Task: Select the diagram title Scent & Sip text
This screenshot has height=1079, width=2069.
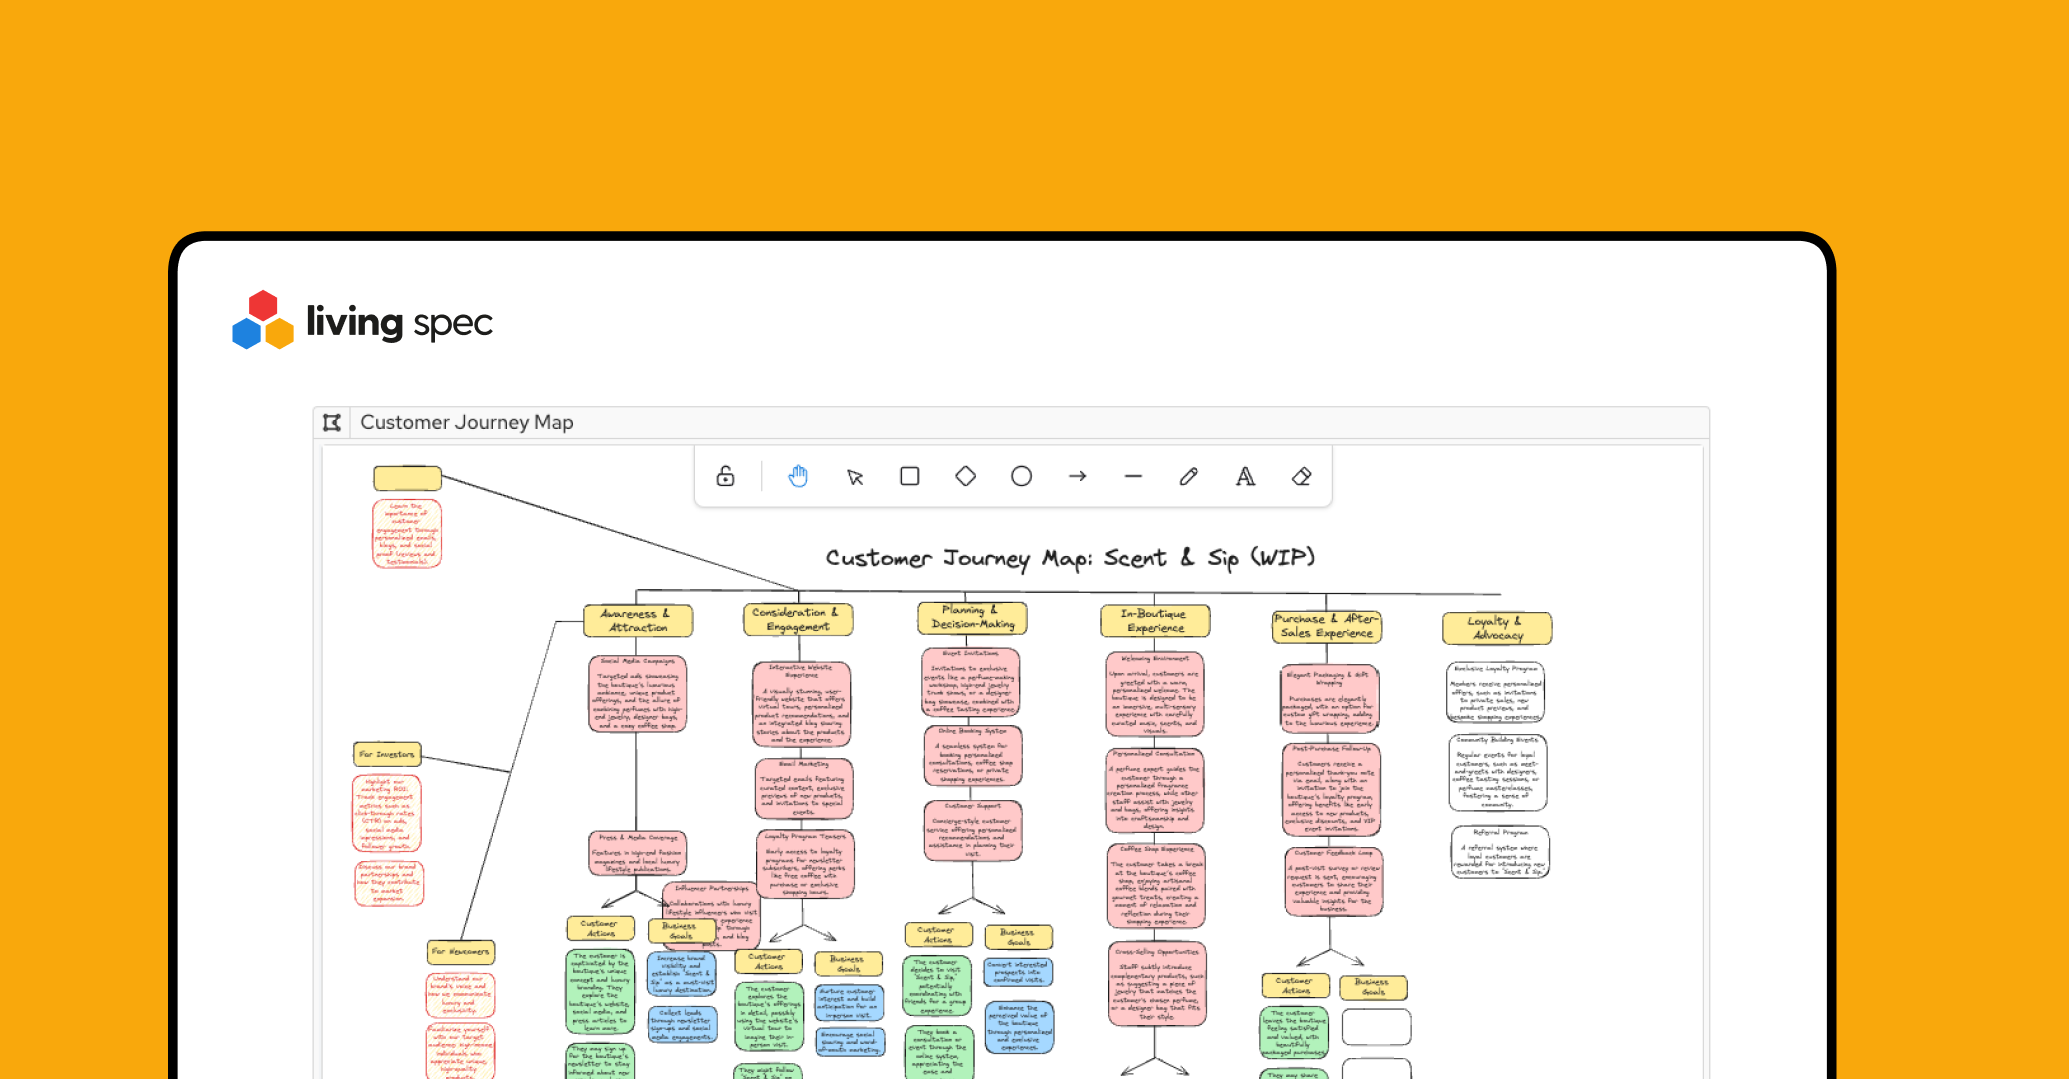Action: [x=1069, y=558]
